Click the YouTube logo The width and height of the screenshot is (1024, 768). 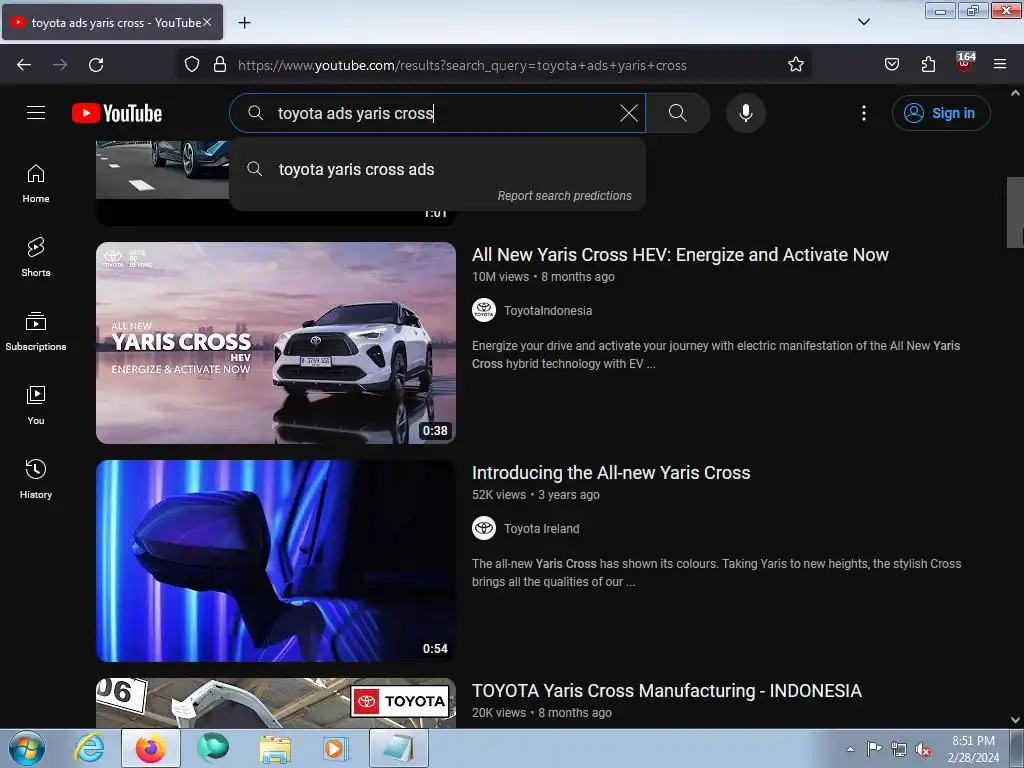click(x=117, y=113)
